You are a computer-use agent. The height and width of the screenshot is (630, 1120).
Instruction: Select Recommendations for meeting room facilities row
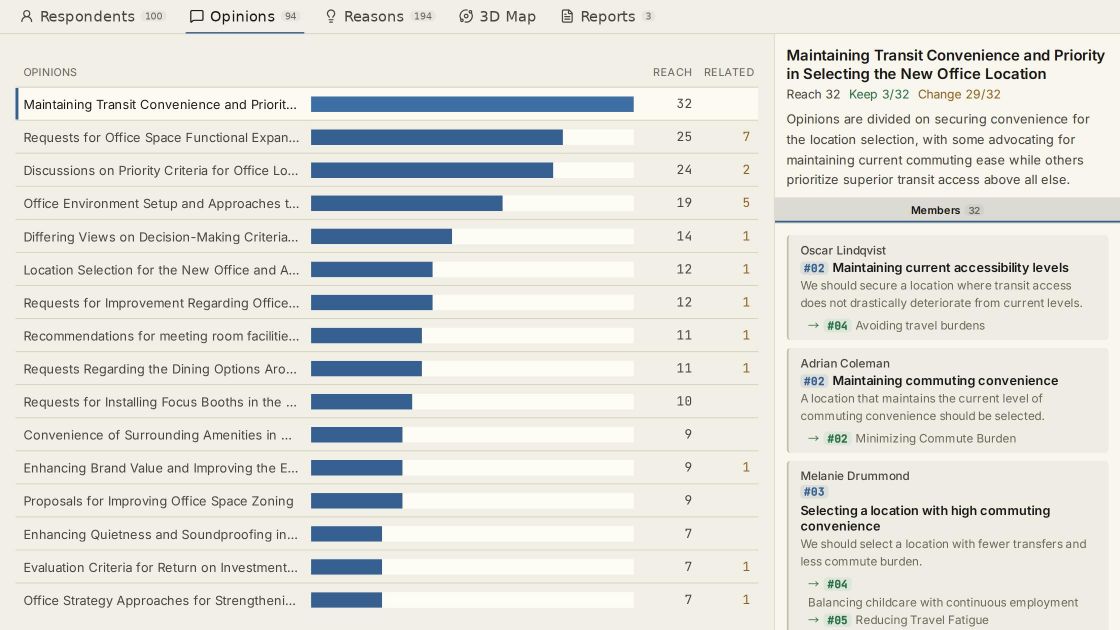click(x=387, y=336)
